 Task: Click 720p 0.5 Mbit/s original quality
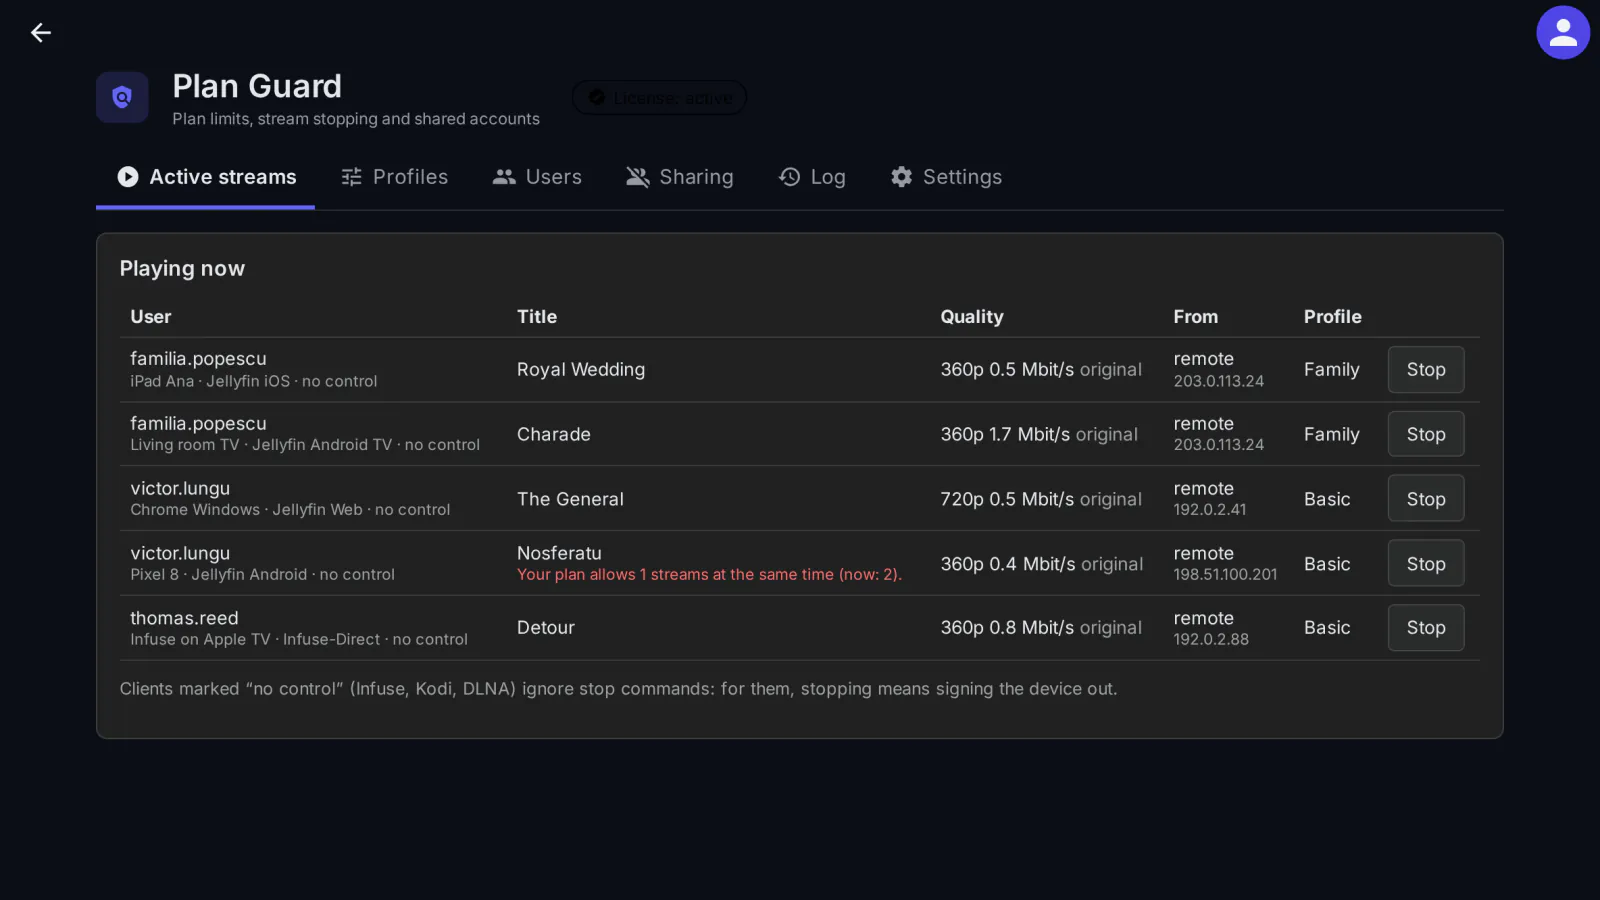(x=1041, y=499)
